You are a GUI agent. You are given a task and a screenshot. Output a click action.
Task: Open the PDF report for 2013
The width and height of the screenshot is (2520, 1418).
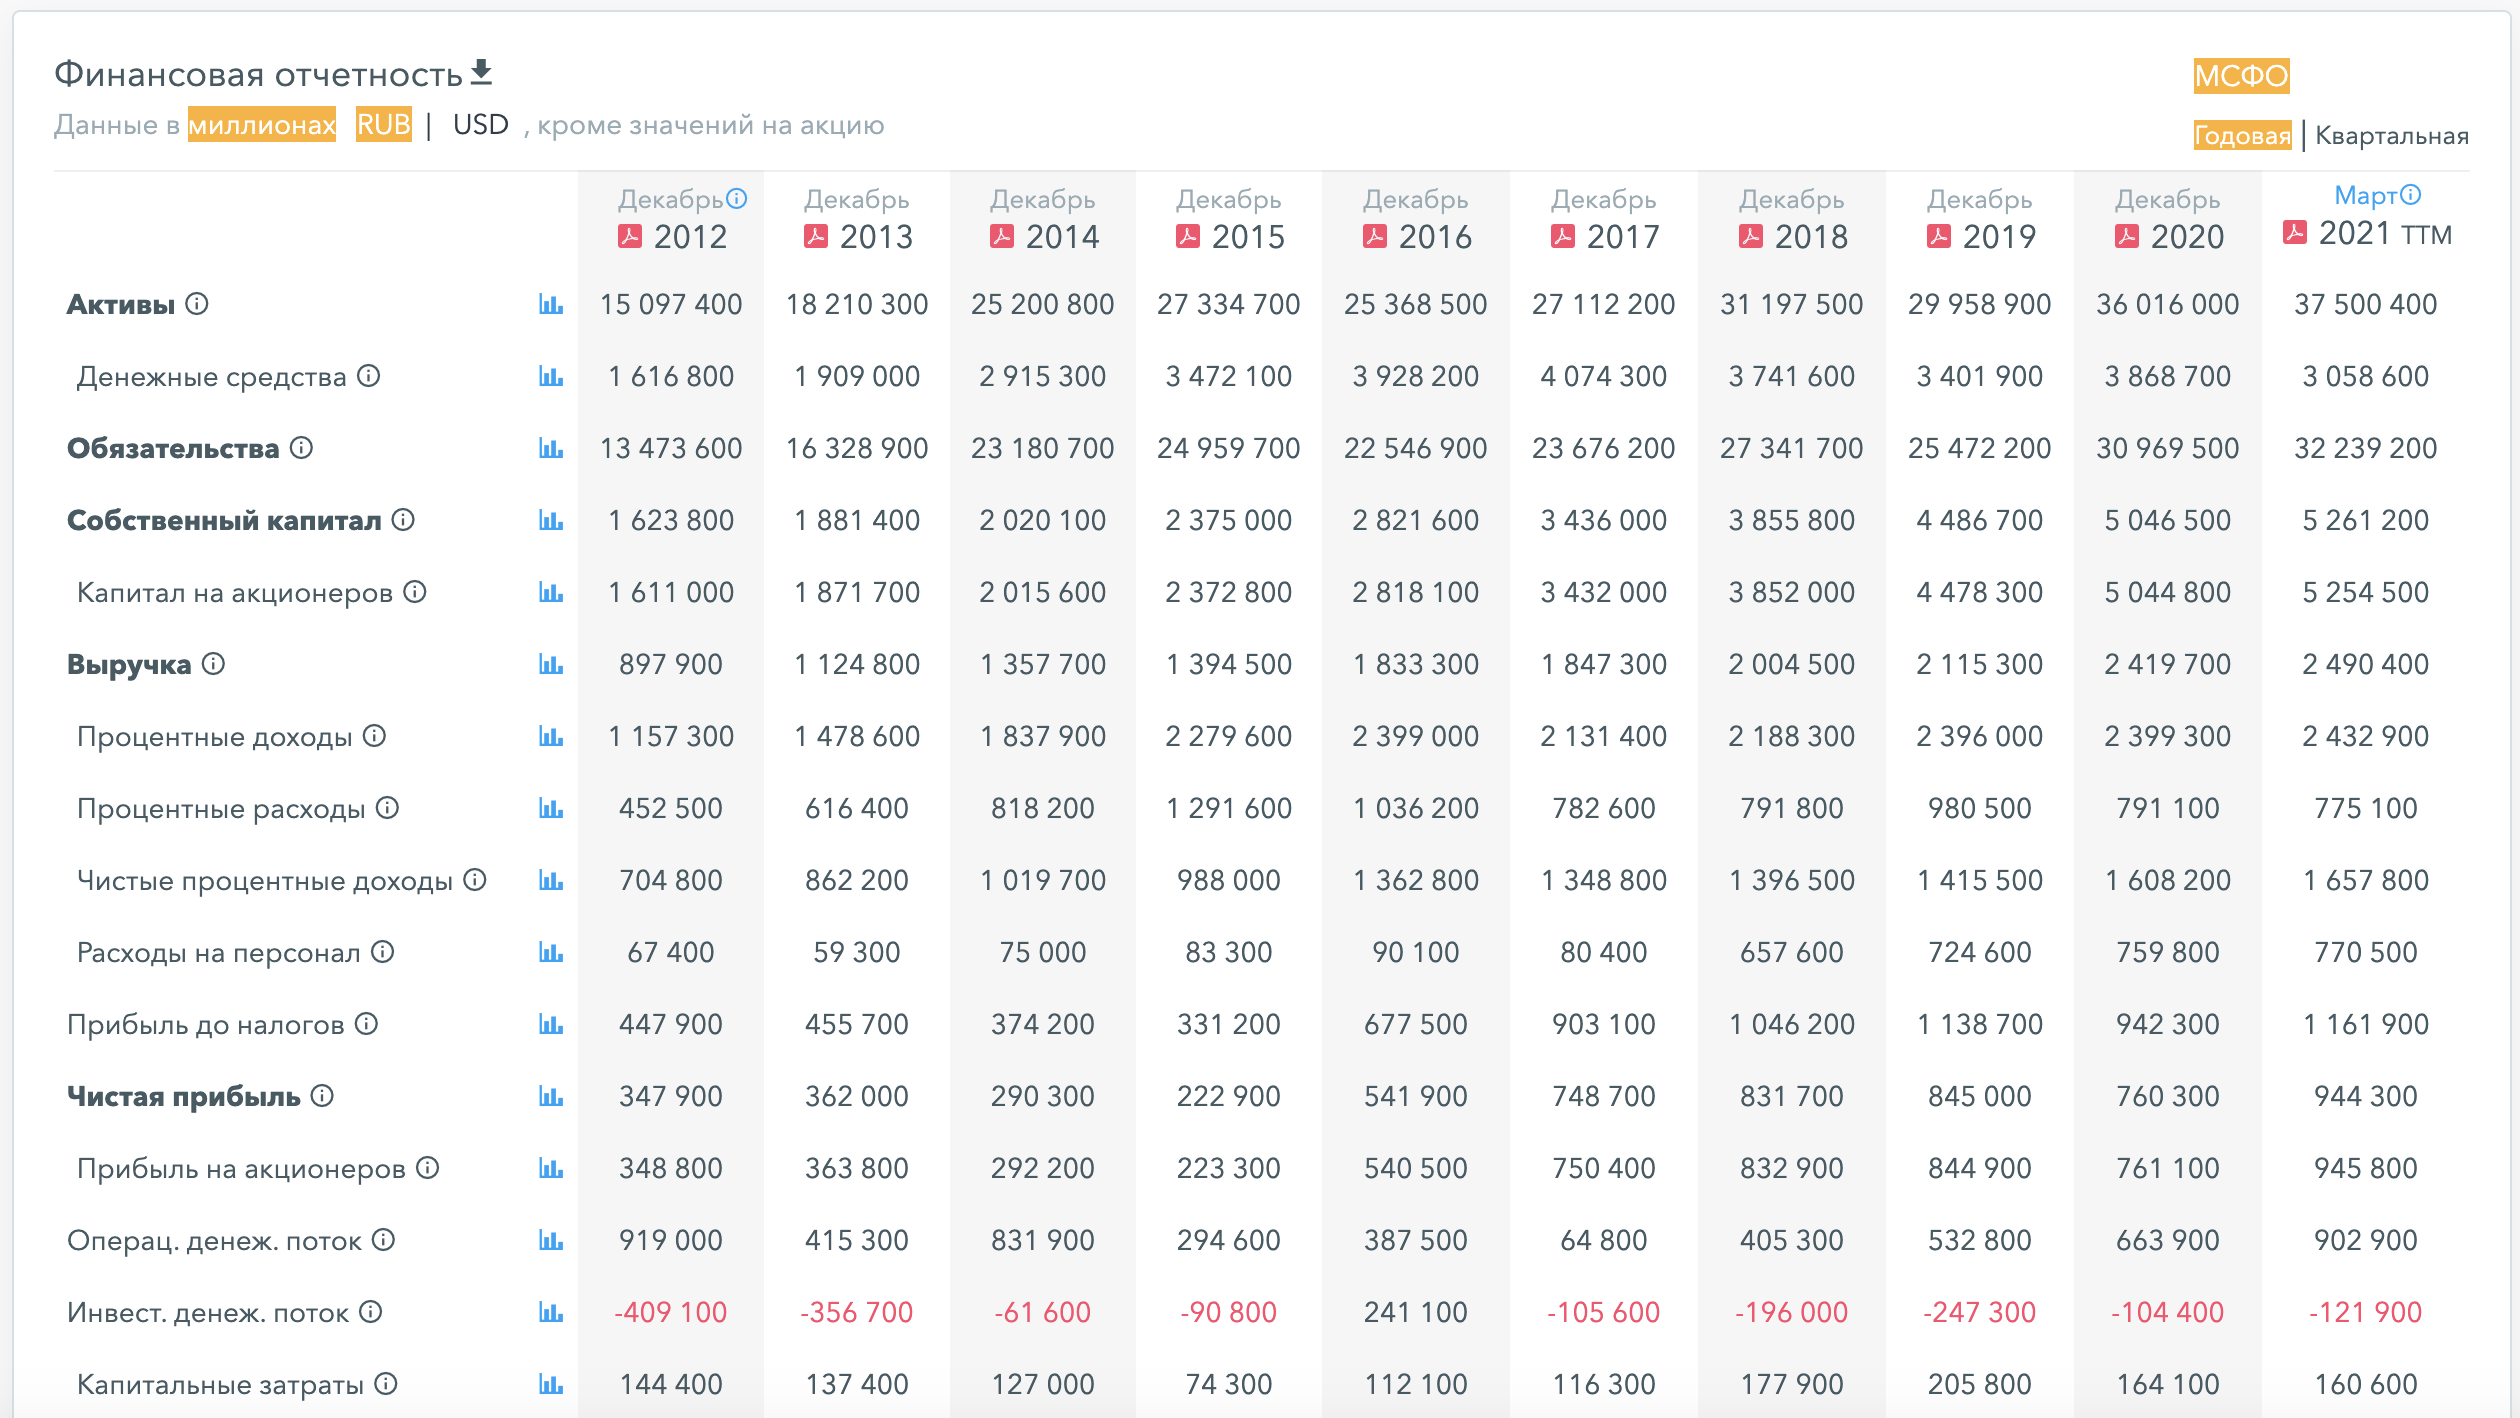pyautogui.click(x=816, y=236)
